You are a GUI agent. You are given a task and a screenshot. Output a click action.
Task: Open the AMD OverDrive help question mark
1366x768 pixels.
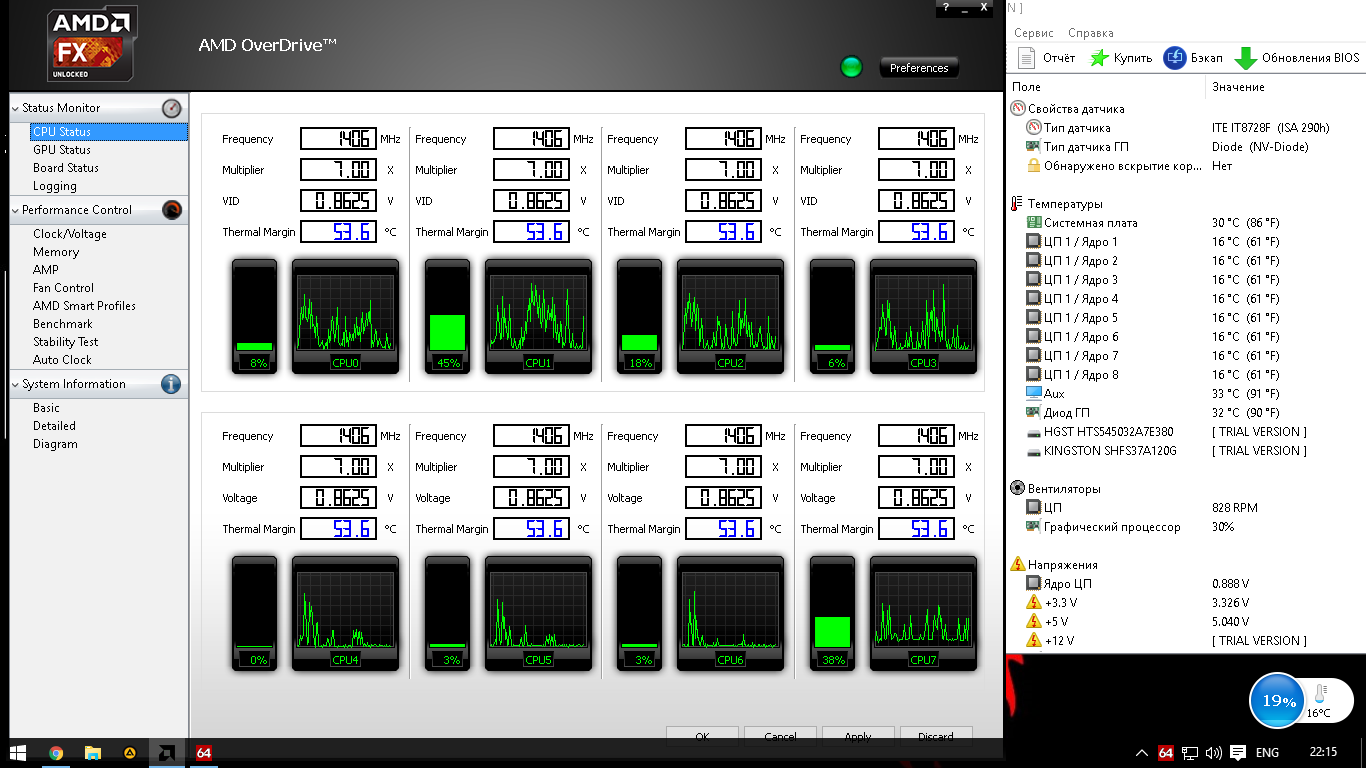click(945, 8)
